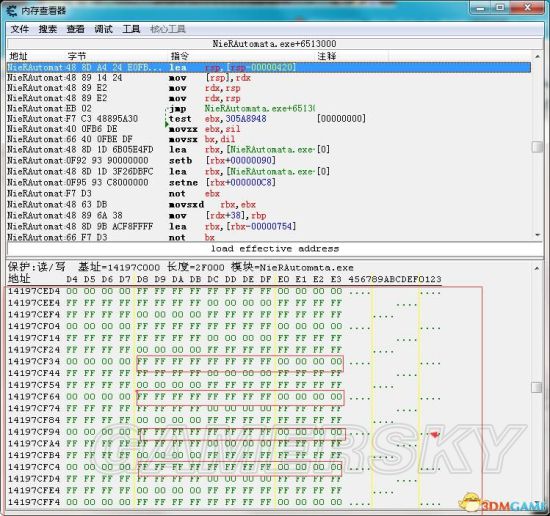Click the disassembler scrollbar thumb
The width and height of the screenshot is (550, 516).
point(537,147)
